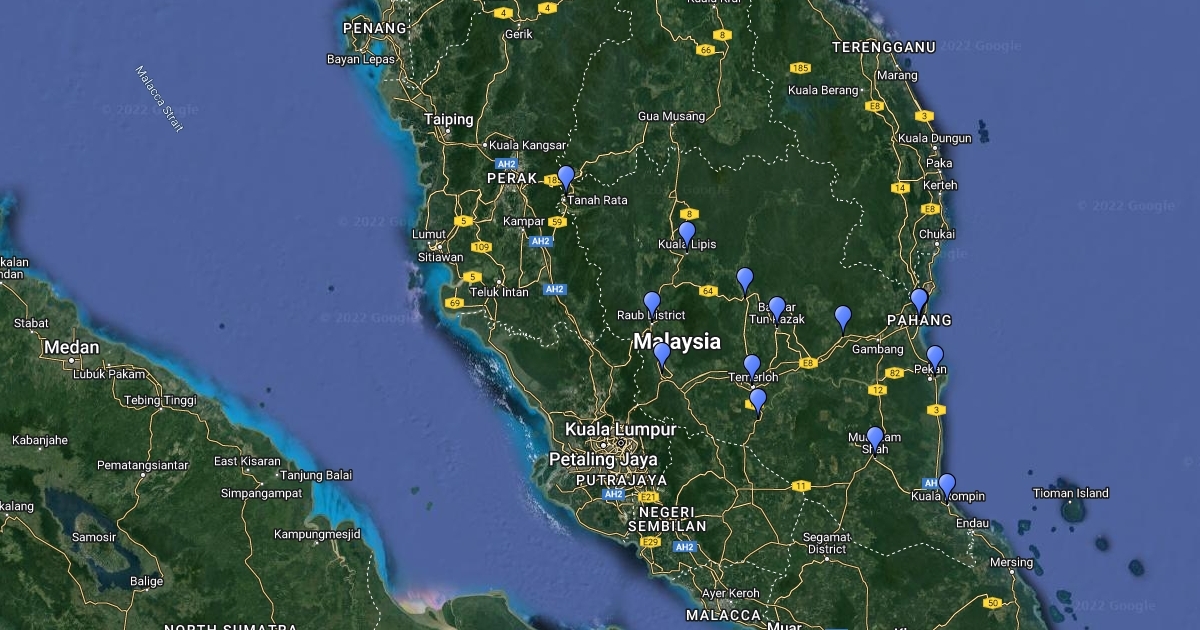Click the NEGERI SEMBILAN state label
This screenshot has width=1200, height=630.
pos(667,518)
